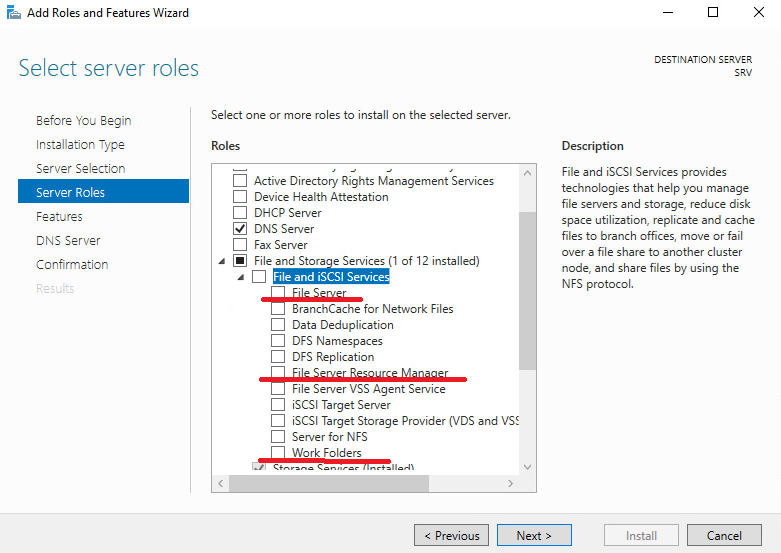Screen dimensions: 781x553
Task: Check the DFS Replication box
Action: 278,356
